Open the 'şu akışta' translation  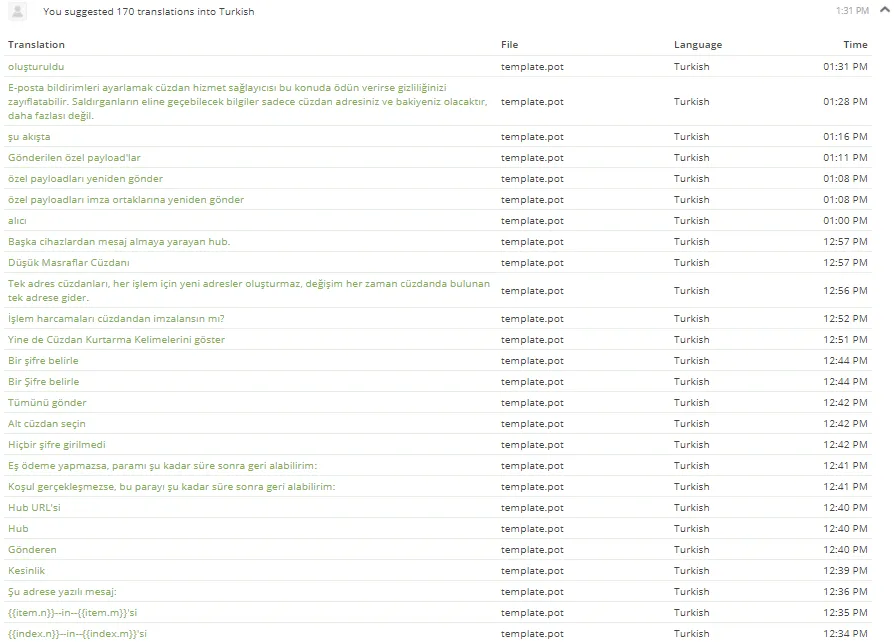pos(29,137)
